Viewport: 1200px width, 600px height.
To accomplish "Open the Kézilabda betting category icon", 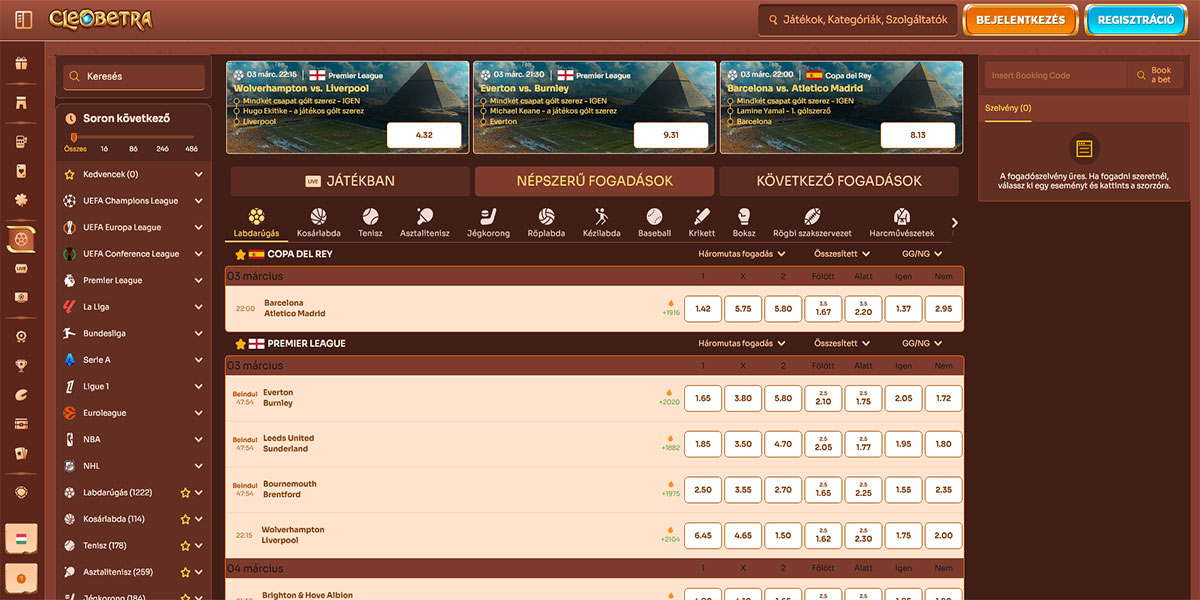I will pyautogui.click(x=600, y=215).
